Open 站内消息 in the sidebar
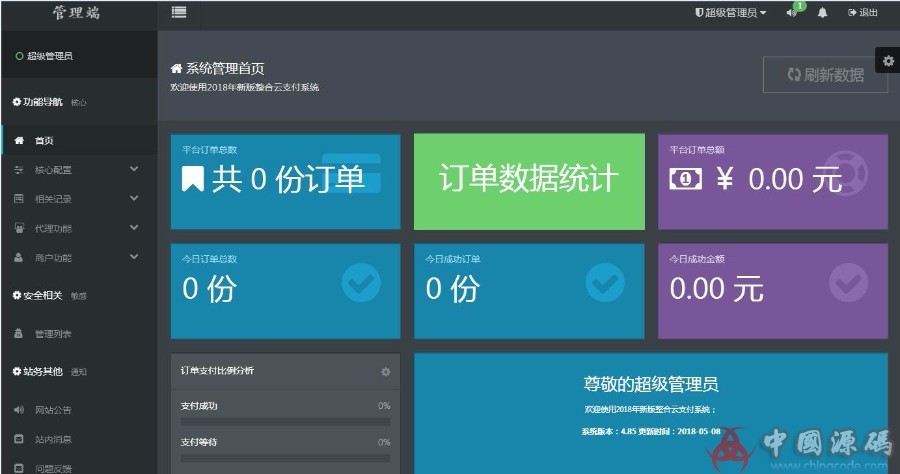This screenshot has width=900, height=474. (79, 439)
